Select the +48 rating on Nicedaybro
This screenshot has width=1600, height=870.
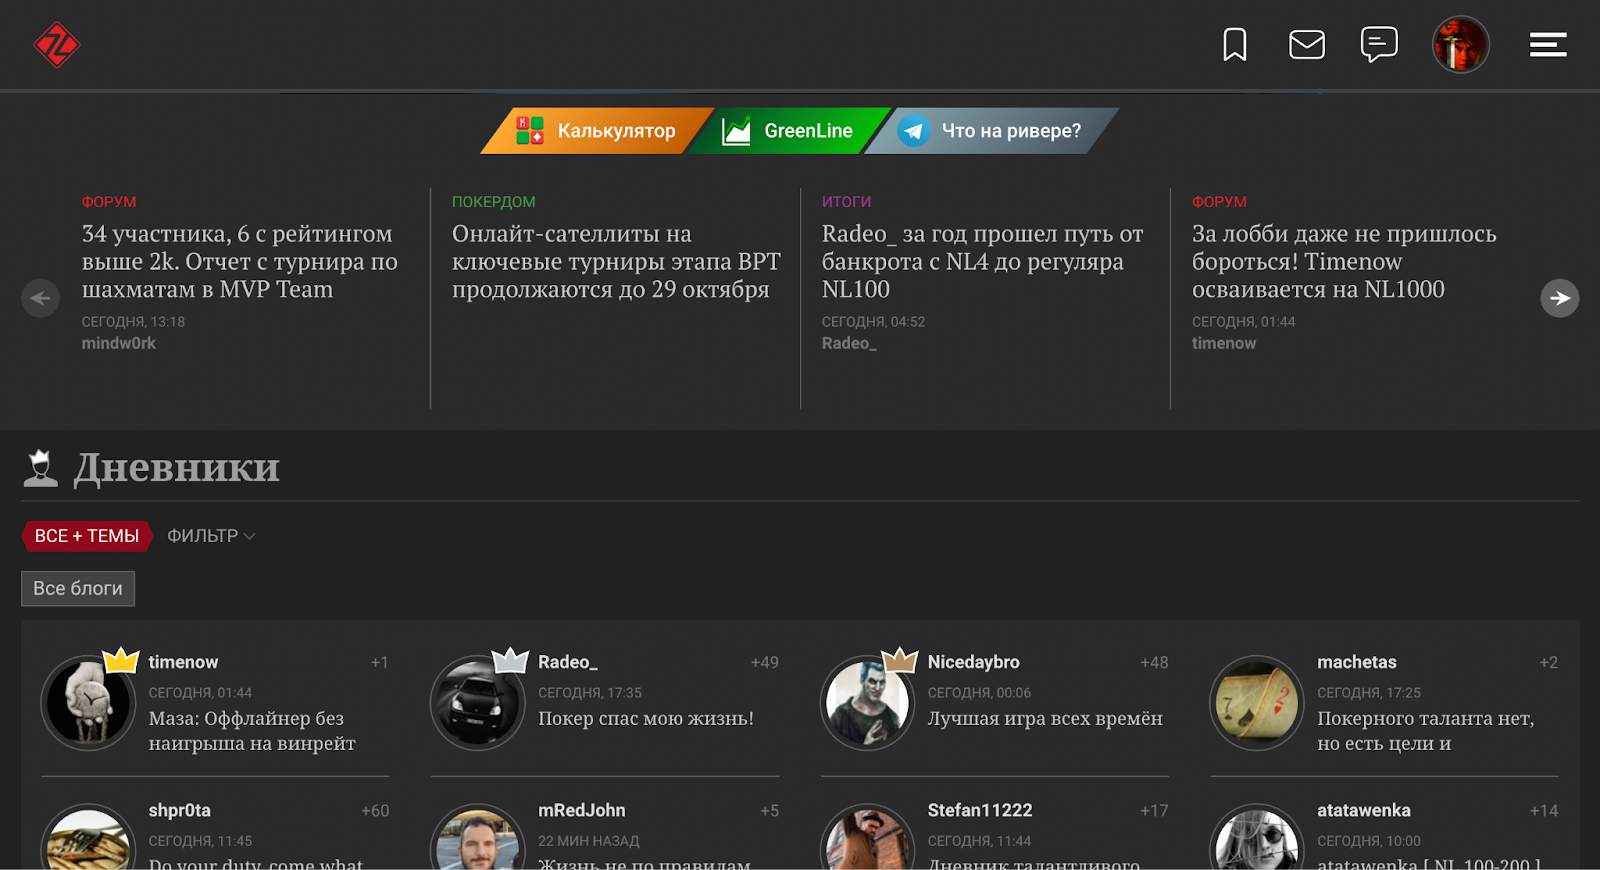pyautogui.click(x=1154, y=662)
